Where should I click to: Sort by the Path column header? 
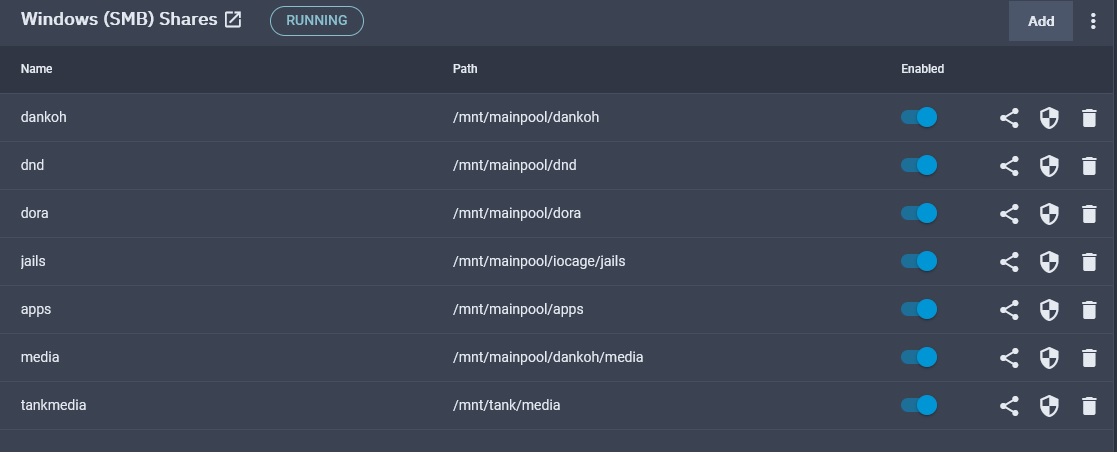point(465,69)
